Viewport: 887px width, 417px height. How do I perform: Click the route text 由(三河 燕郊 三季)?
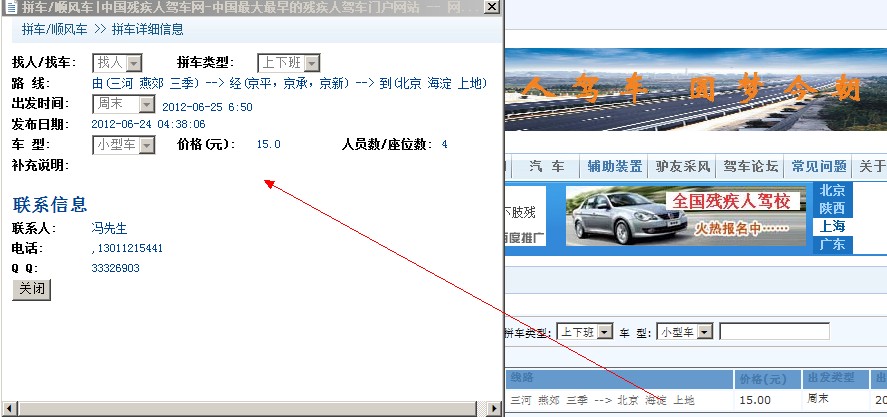[145, 84]
